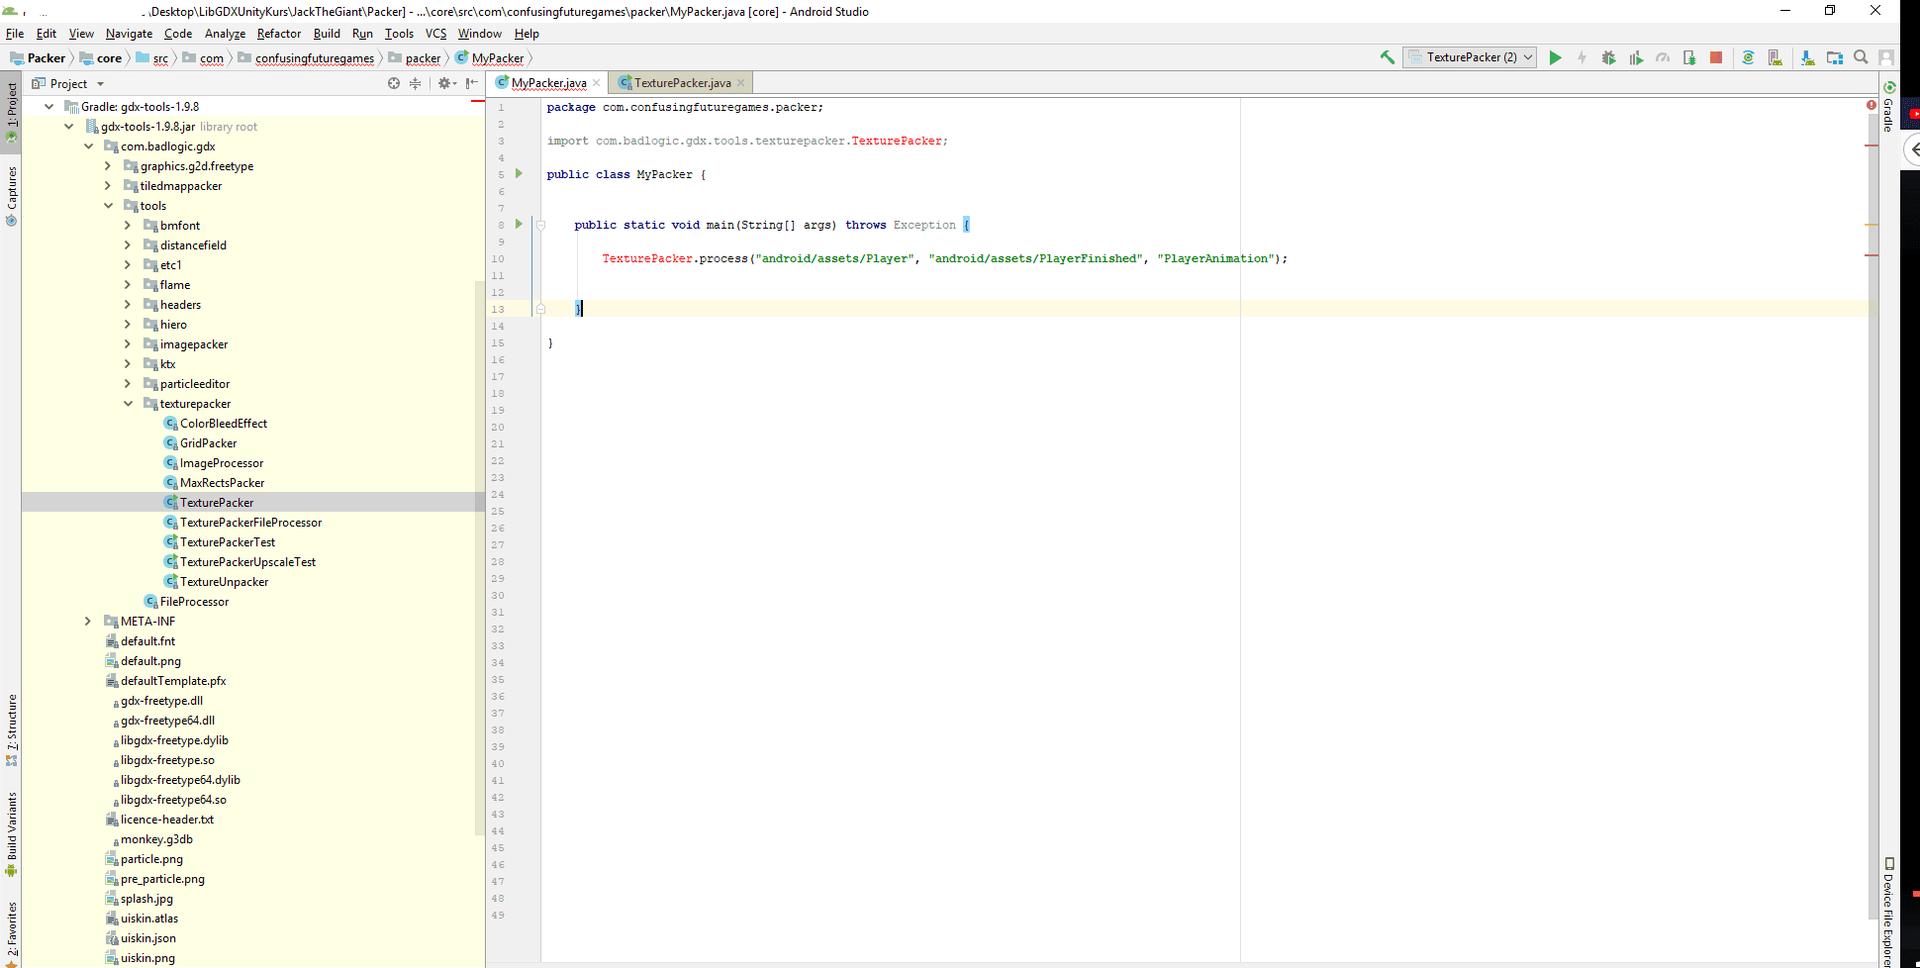The image size is (1920, 968).
Task: Collapse the gdx-tools-1.9.8.jar node
Action: pos(69,127)
